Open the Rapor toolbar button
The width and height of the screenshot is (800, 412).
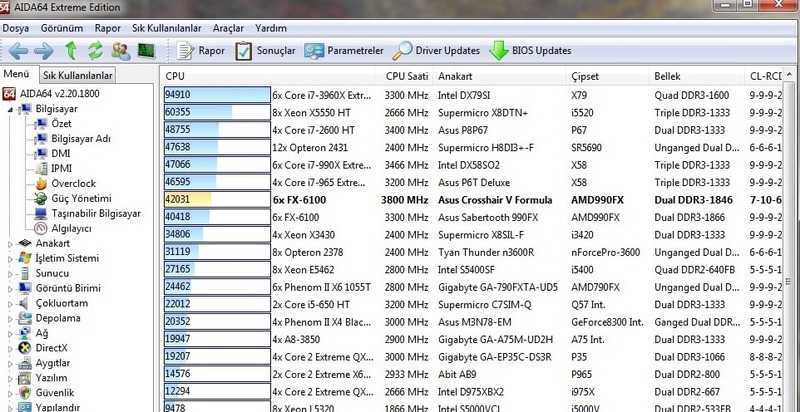point(201,50)
